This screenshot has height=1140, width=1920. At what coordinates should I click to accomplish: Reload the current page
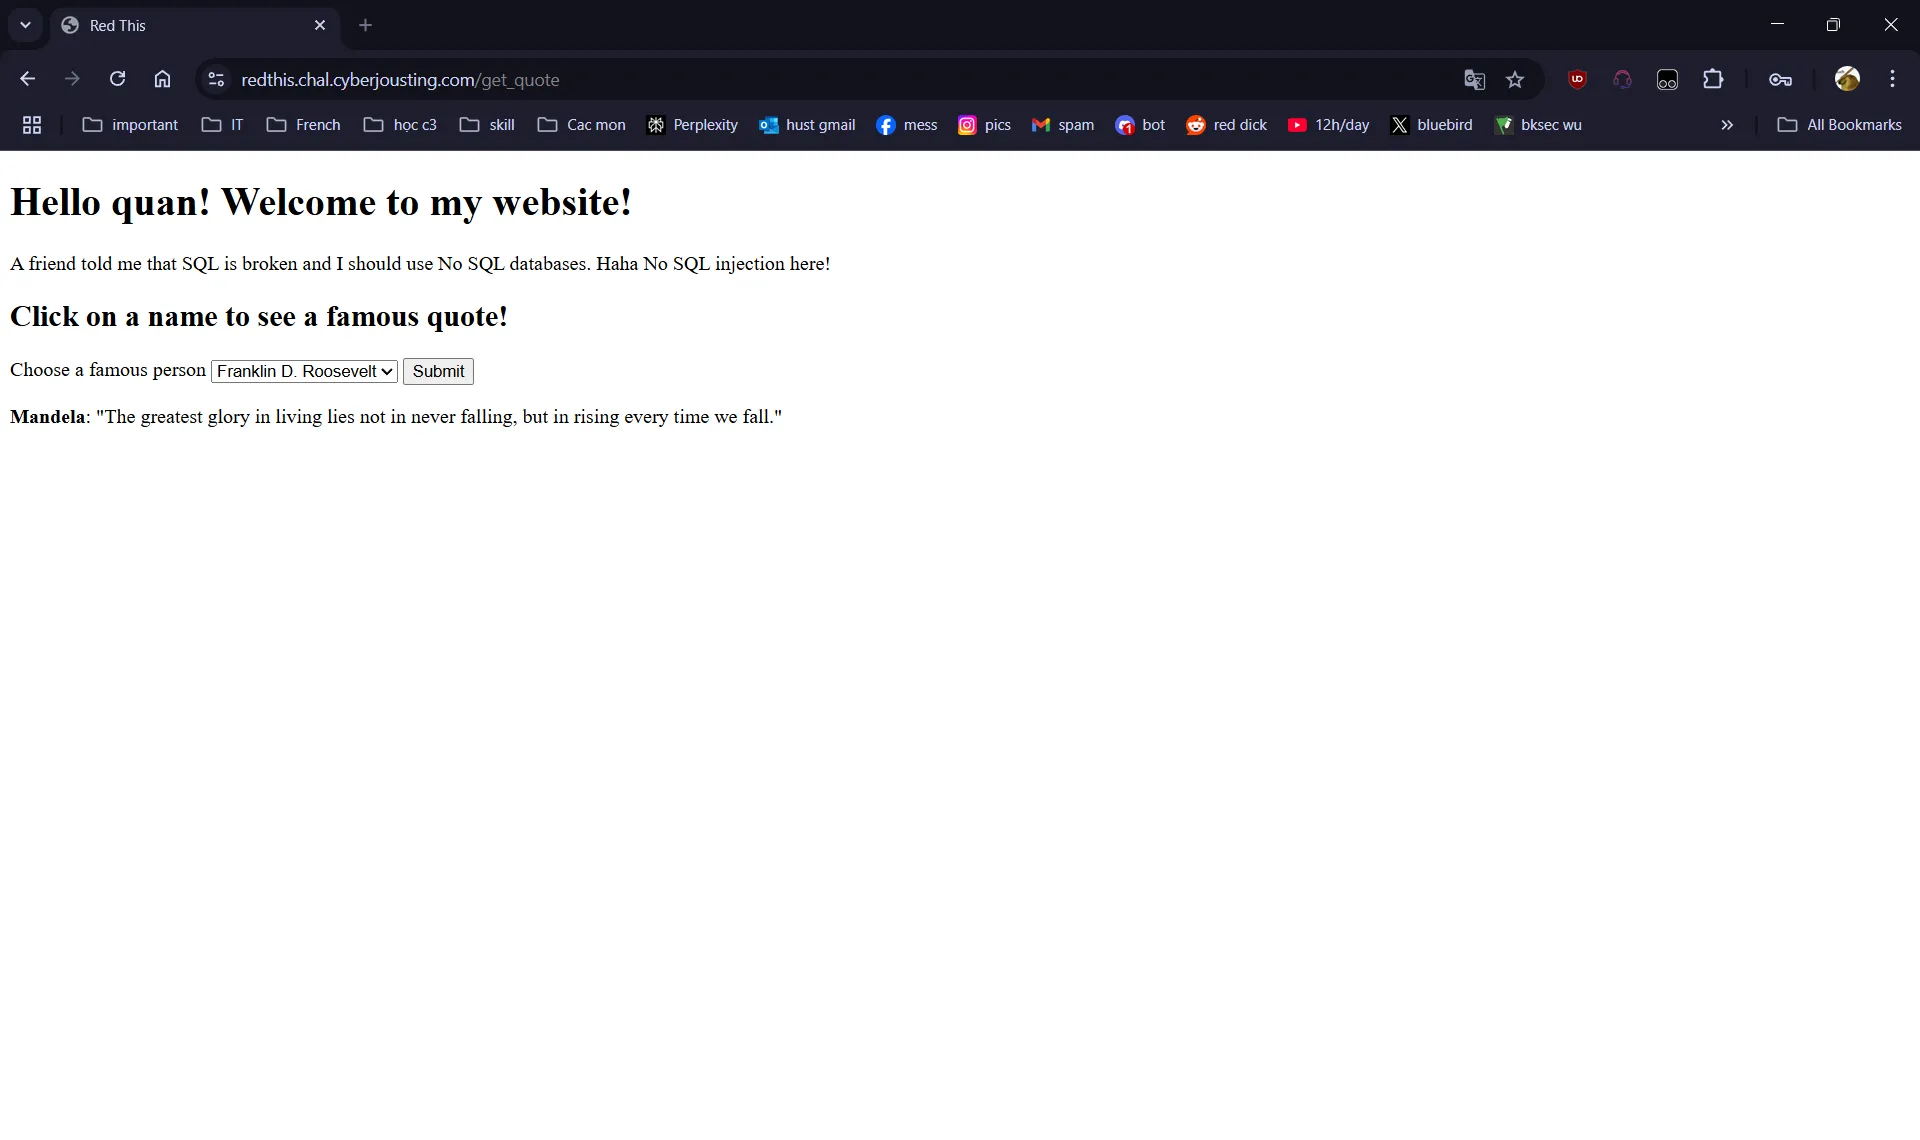coord(117,79)
